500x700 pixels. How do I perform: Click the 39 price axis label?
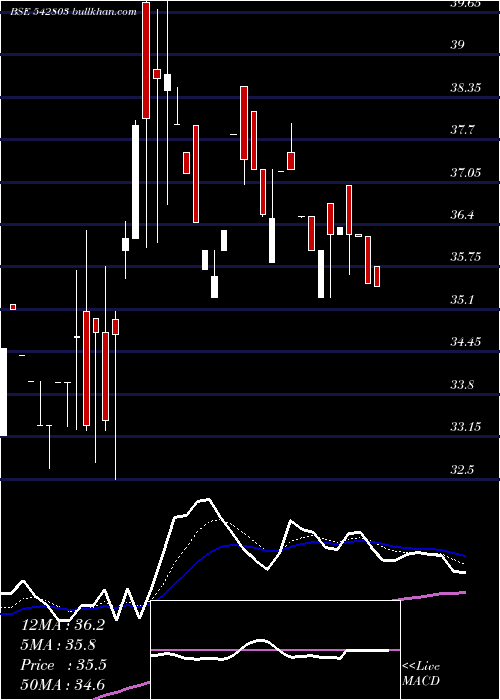click(458, 45)
